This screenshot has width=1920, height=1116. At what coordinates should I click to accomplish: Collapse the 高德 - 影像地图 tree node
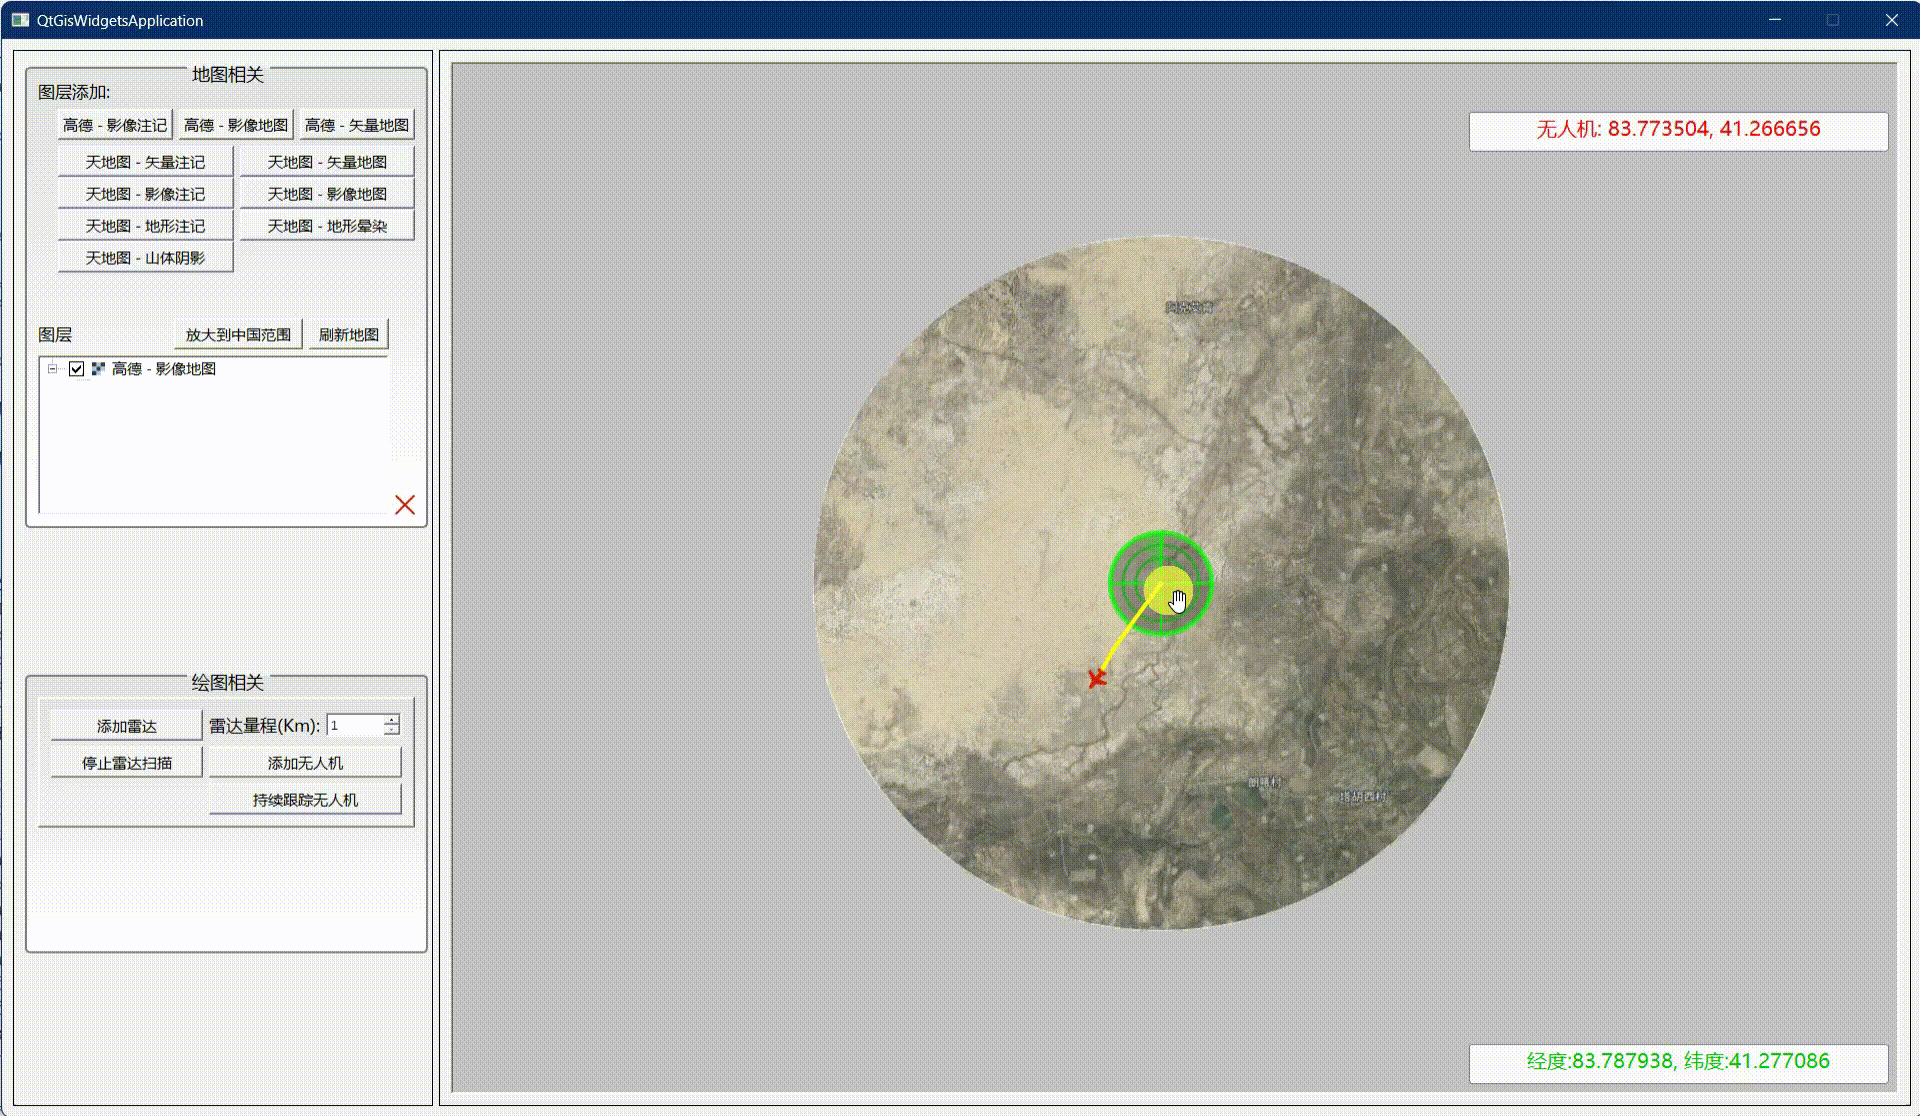pos(53,369)
